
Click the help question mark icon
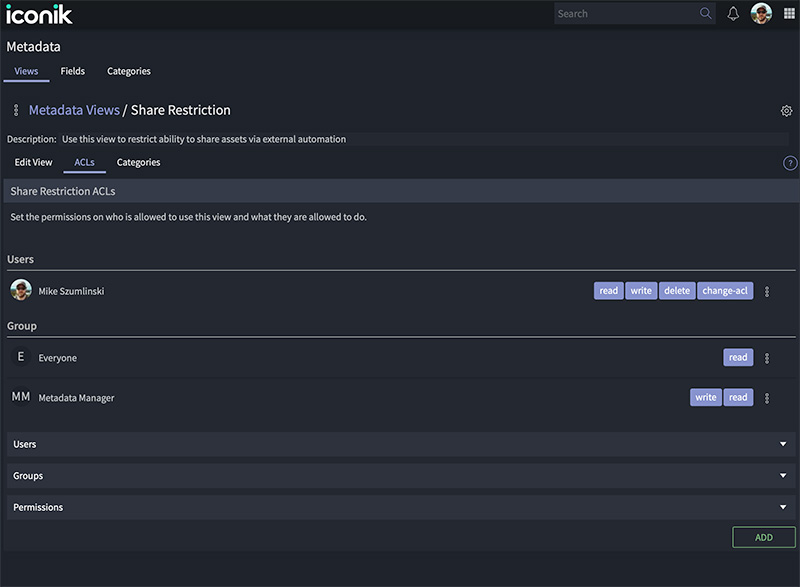click(790, 163)
